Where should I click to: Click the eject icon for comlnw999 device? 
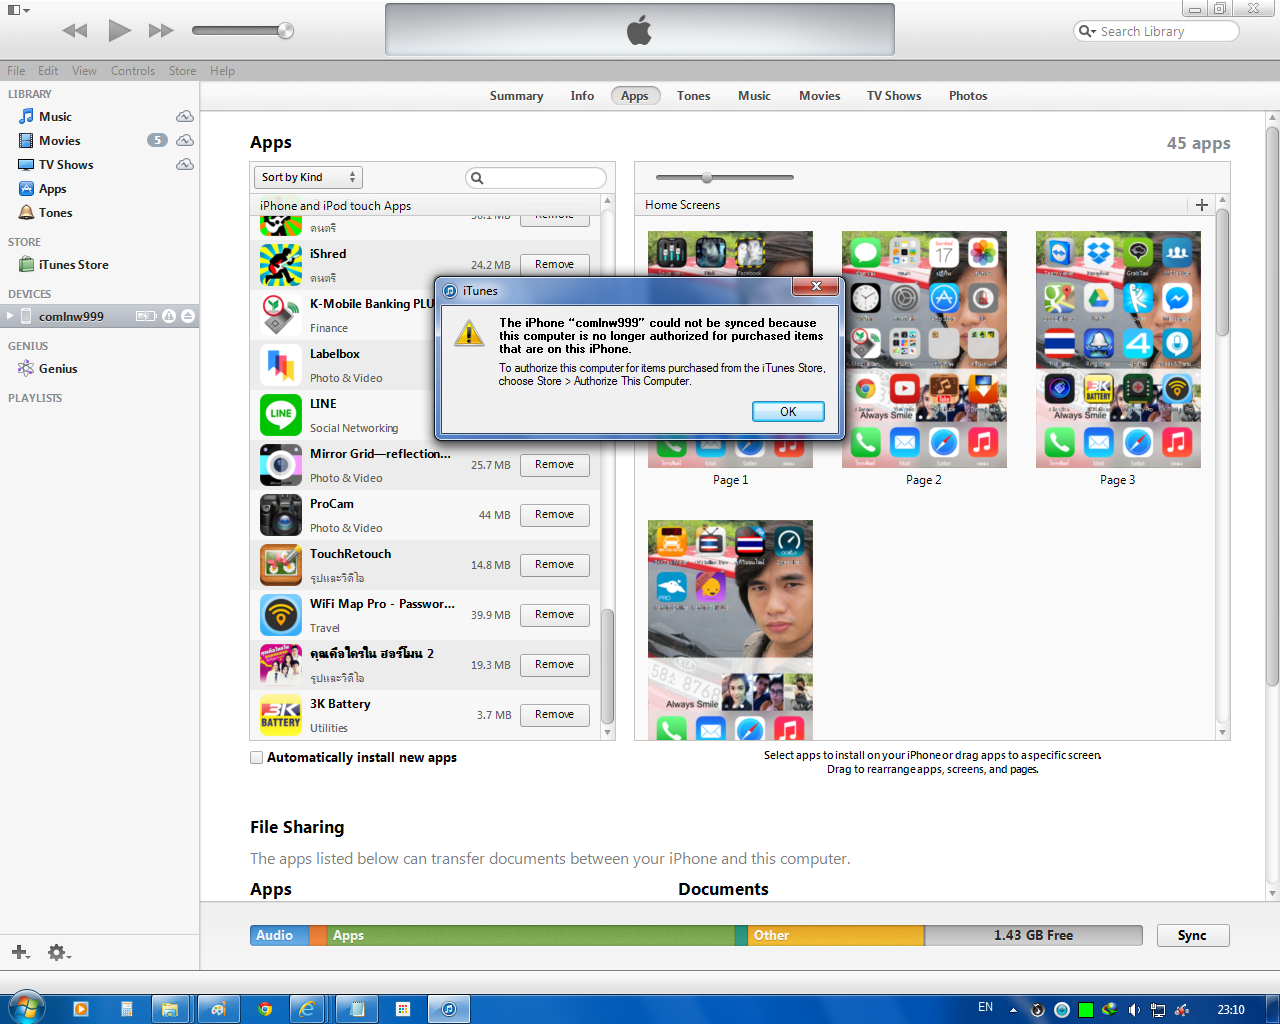click(x=187, y=316)
